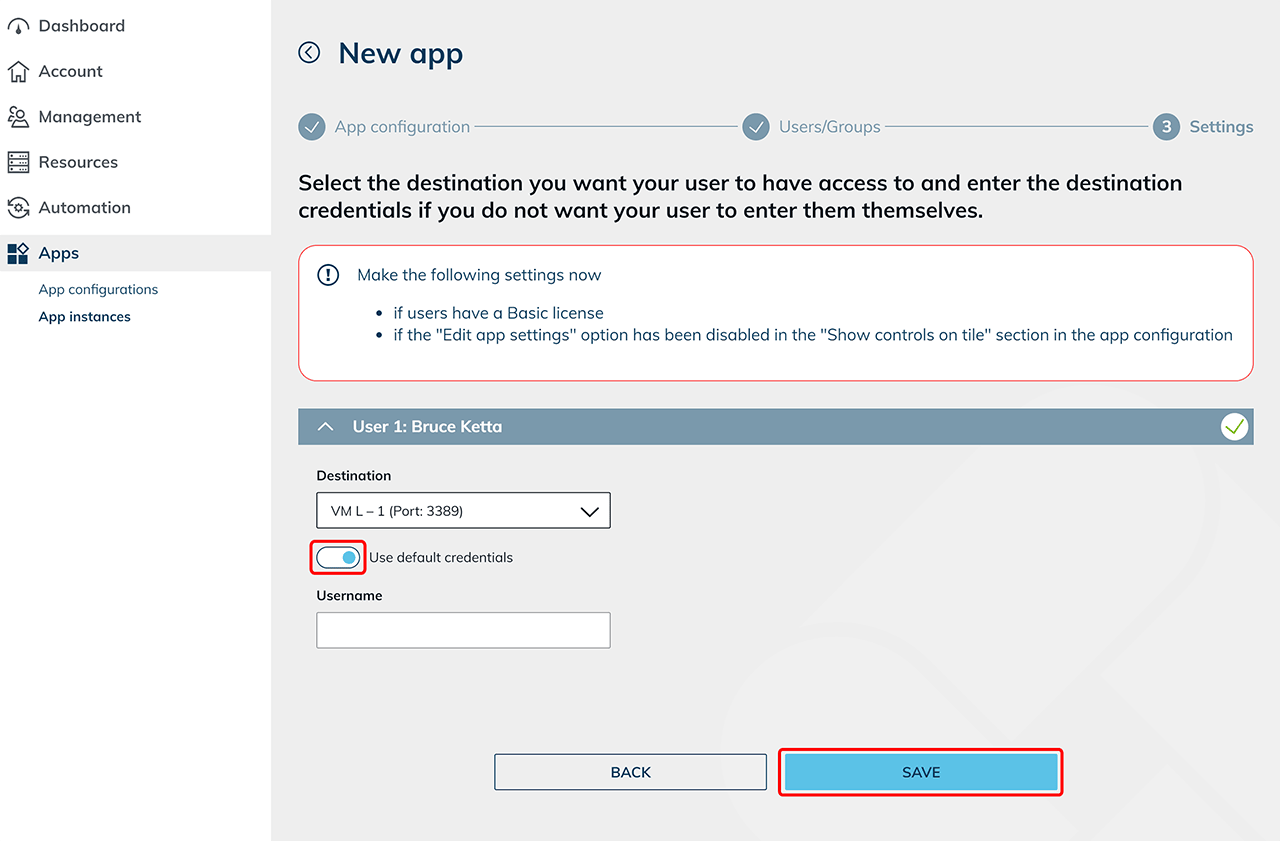Click the Users/Groups step checkmark
Viewport: 1280px width, 841px height.
755,127
